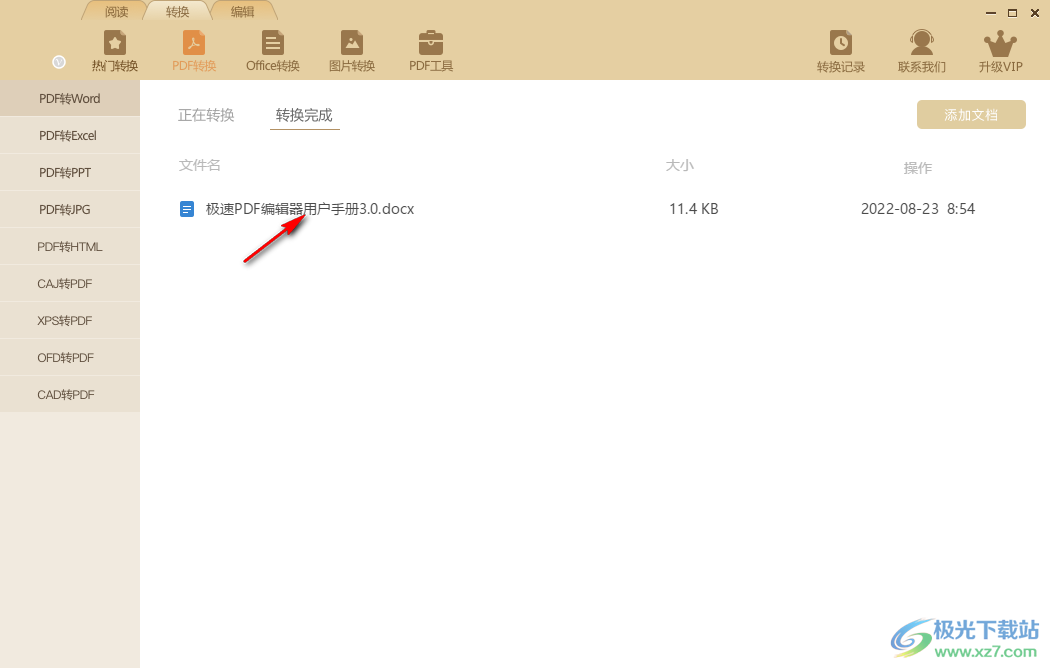Click the small round logo badge
Viewport: 1050px width, 668px height.
(59, 62)
